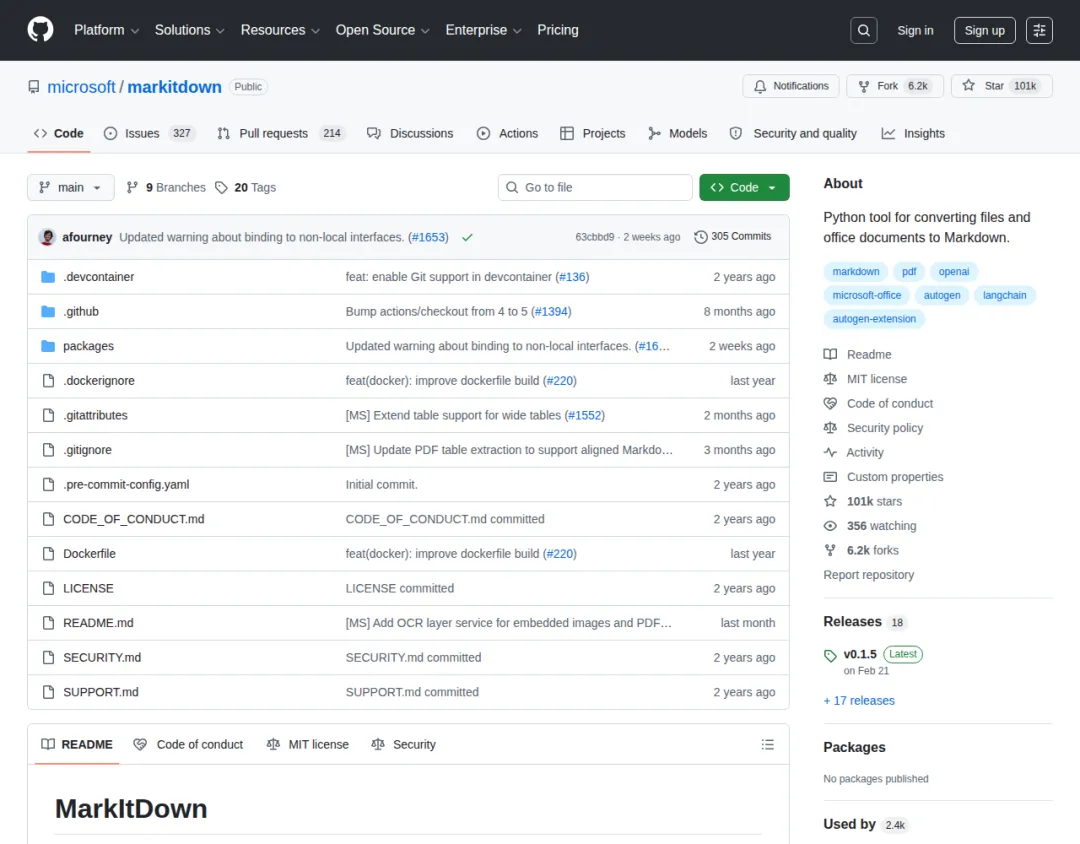Click the Notifications bell button
This screenshot has width=1080, height=844.
coord(791,86)
